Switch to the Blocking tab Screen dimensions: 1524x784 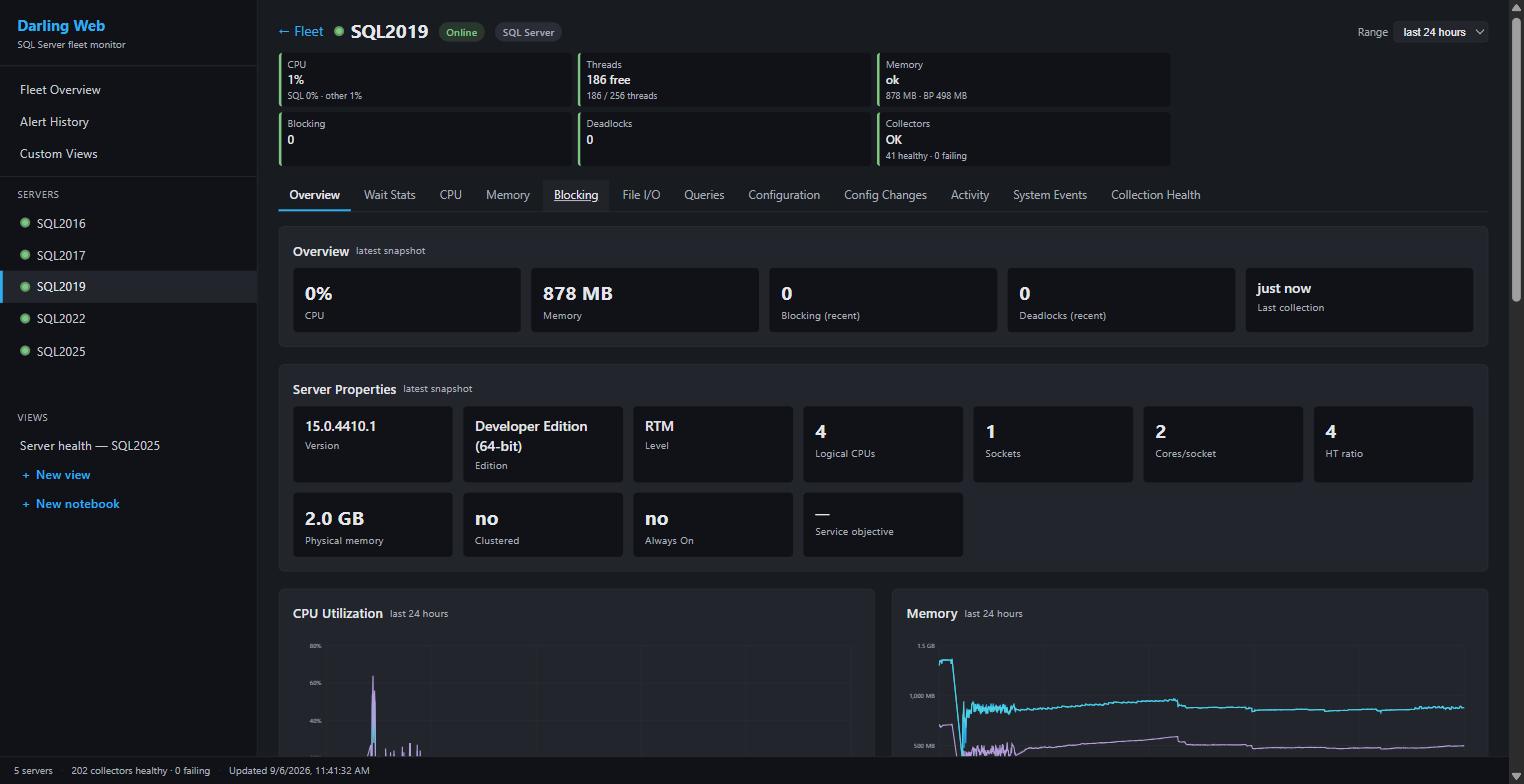point(576,195)
